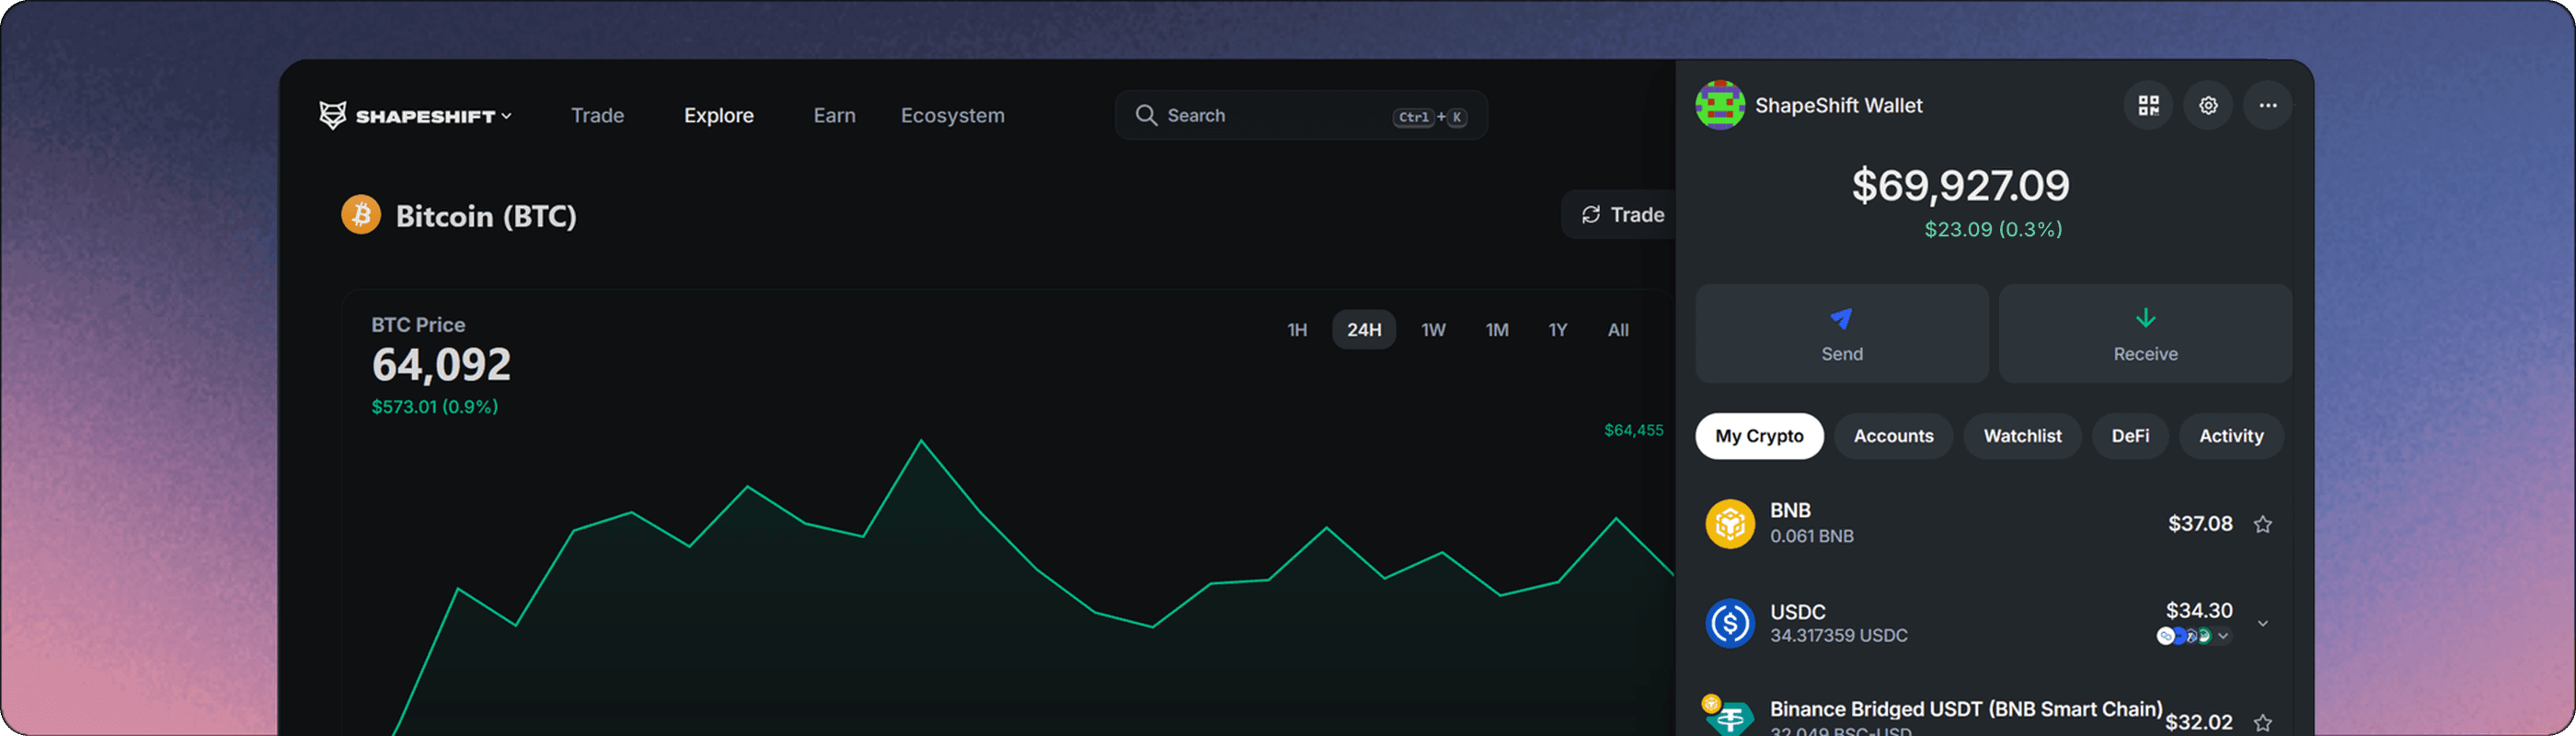
Task: Switch to the Accounts tab
Action: click(x=1893, y=436)
